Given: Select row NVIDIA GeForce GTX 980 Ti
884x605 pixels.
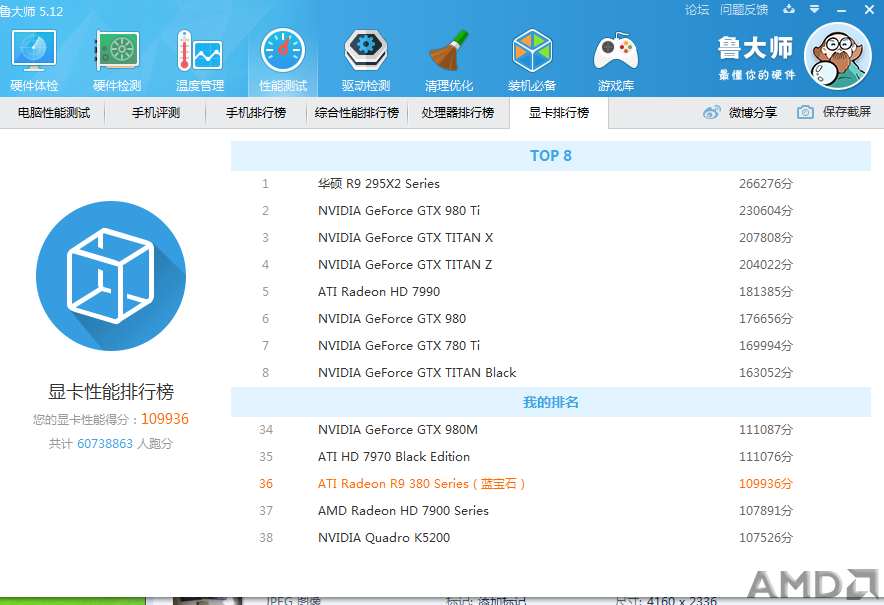Looking at the screenshot, I should [551, 211].
